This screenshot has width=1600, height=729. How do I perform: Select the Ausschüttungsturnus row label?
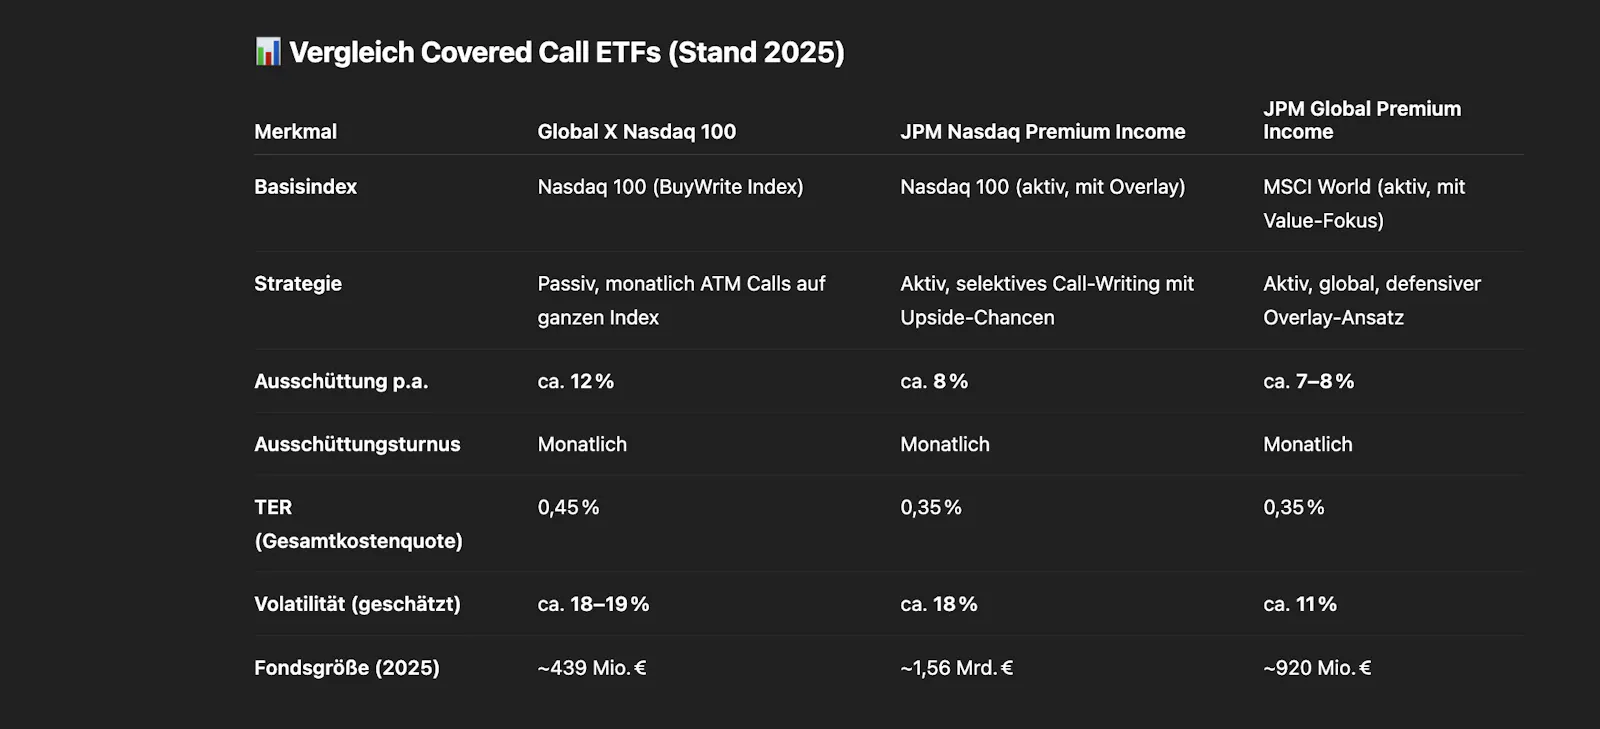coord(357,444)
